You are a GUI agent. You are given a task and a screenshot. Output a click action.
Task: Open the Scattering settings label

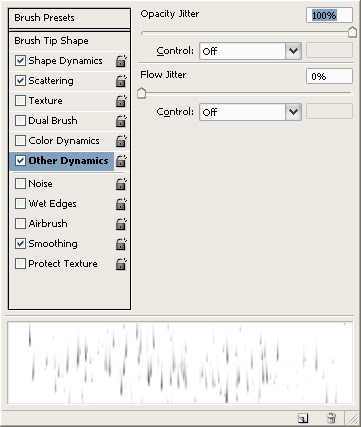point(51,81)
